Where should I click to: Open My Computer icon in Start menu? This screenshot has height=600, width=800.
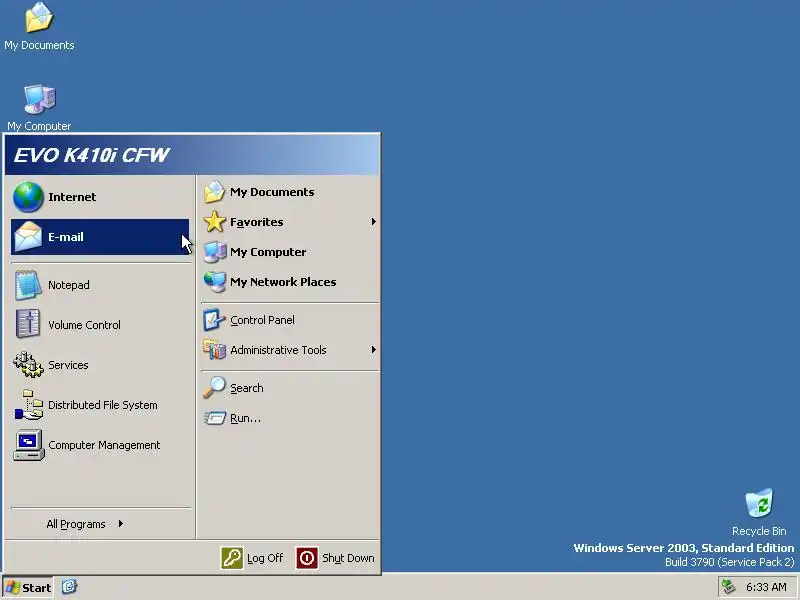pos(214,252)
